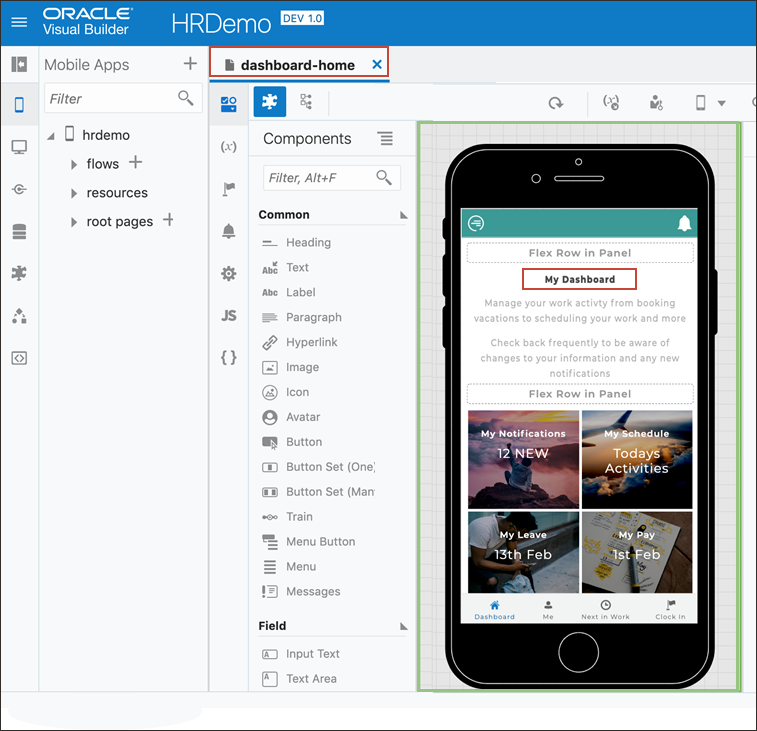Select the dashboard-home tab
The height and width of the screenshot is (731, 757).
point(297,65)
